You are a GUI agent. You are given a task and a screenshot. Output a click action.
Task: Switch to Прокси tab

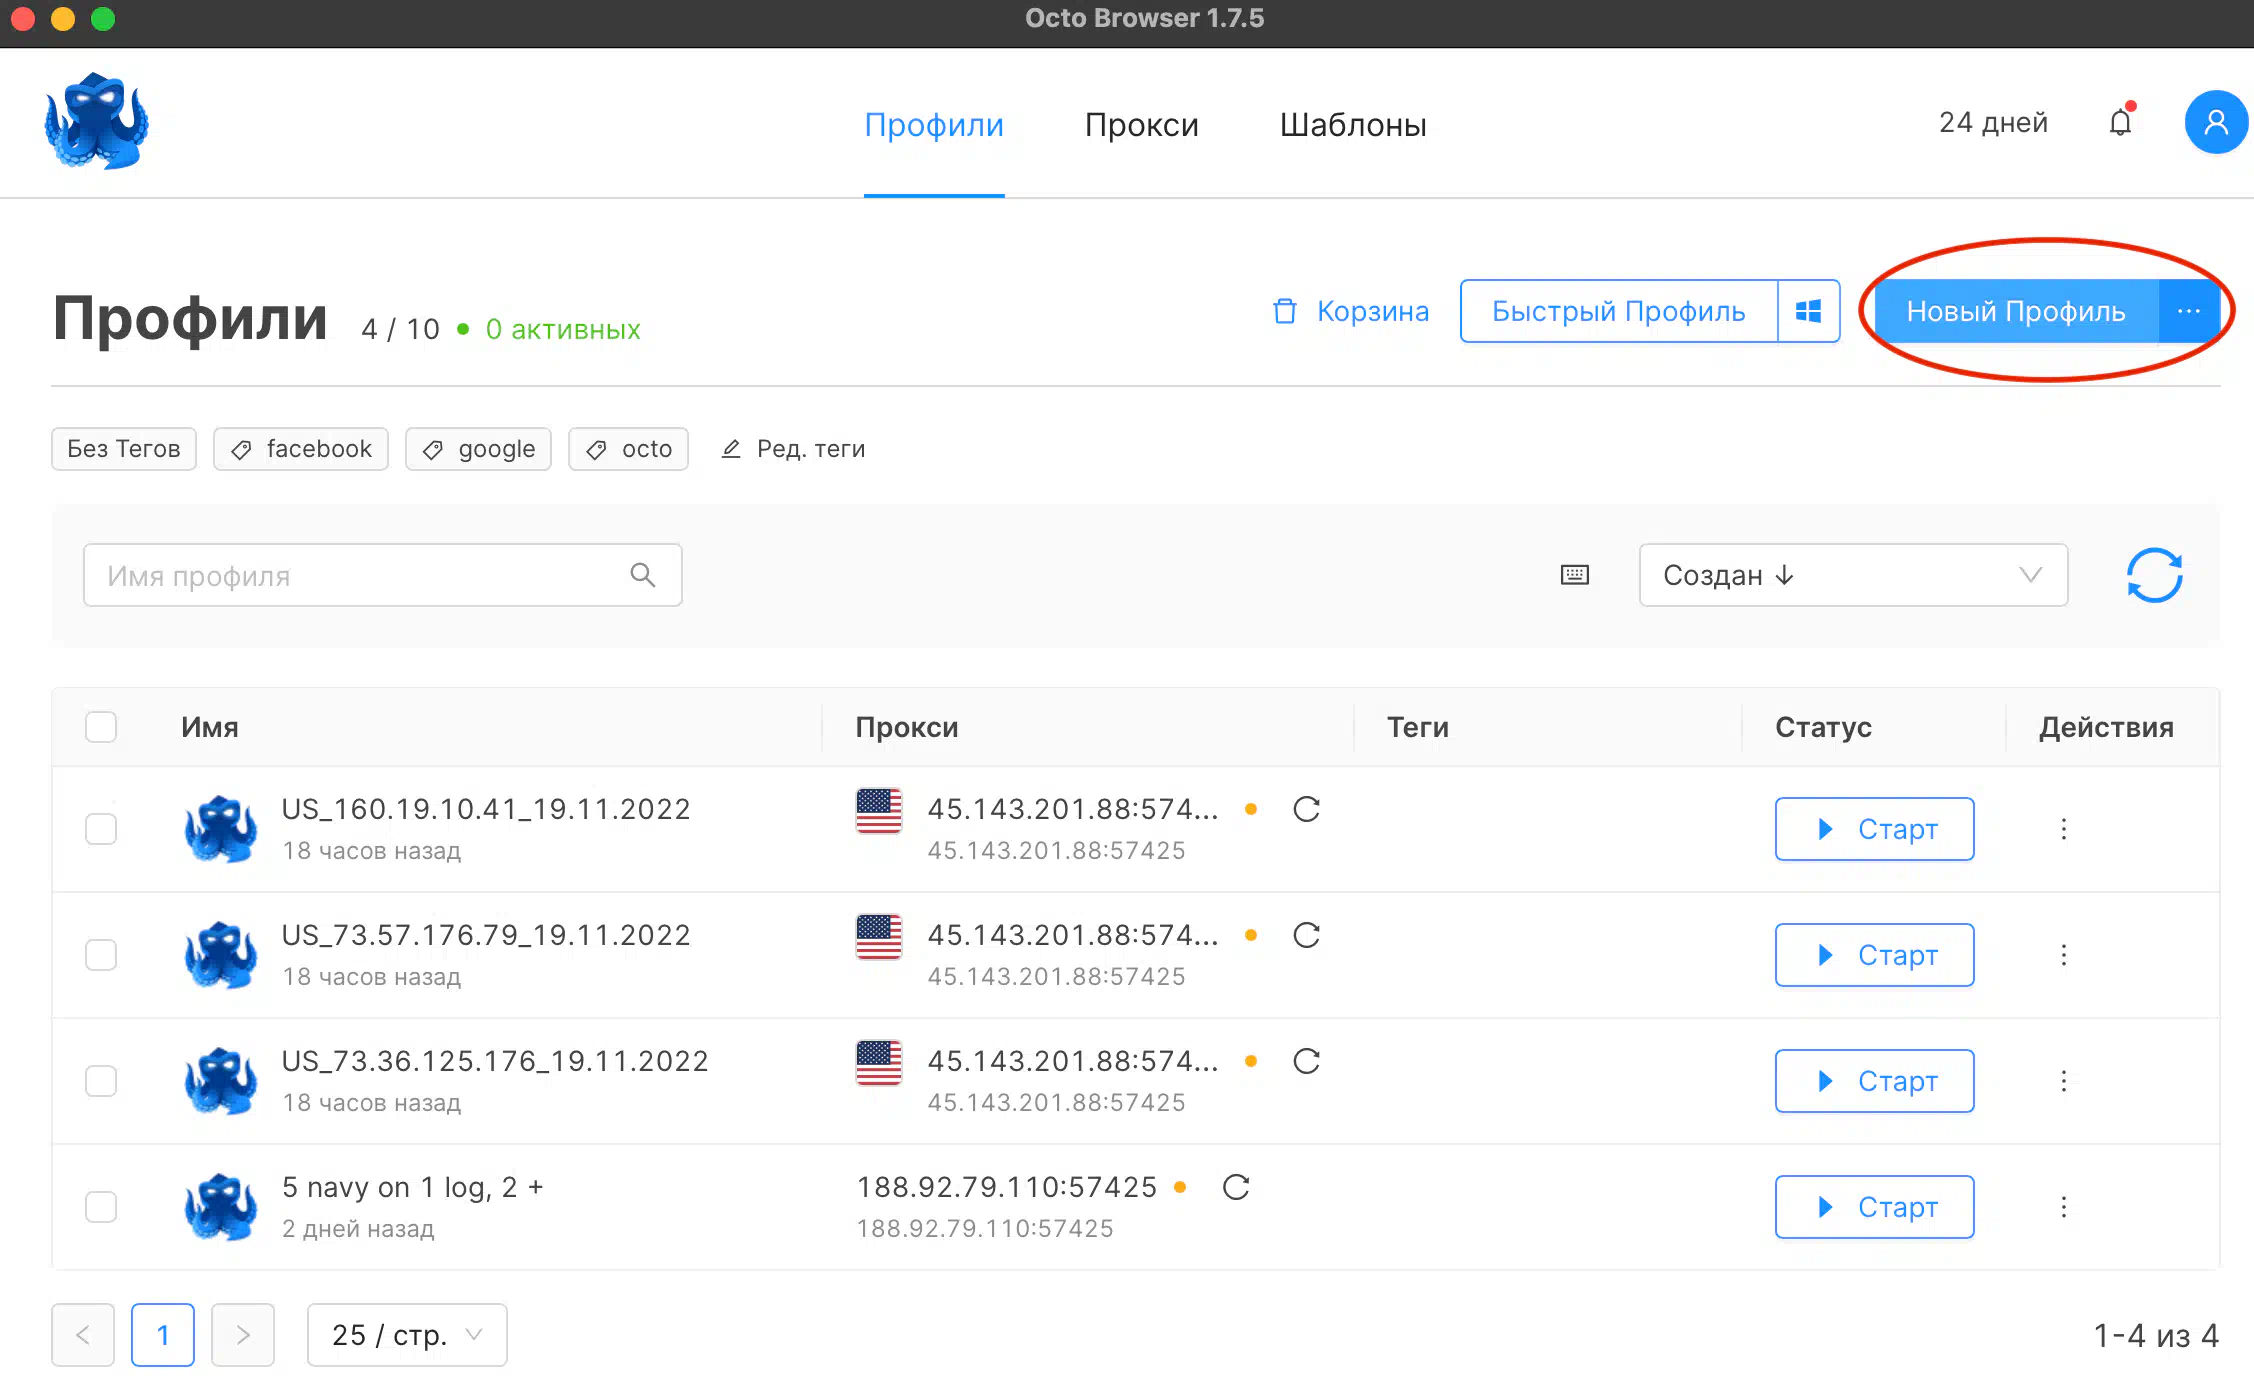point(1142,125)
